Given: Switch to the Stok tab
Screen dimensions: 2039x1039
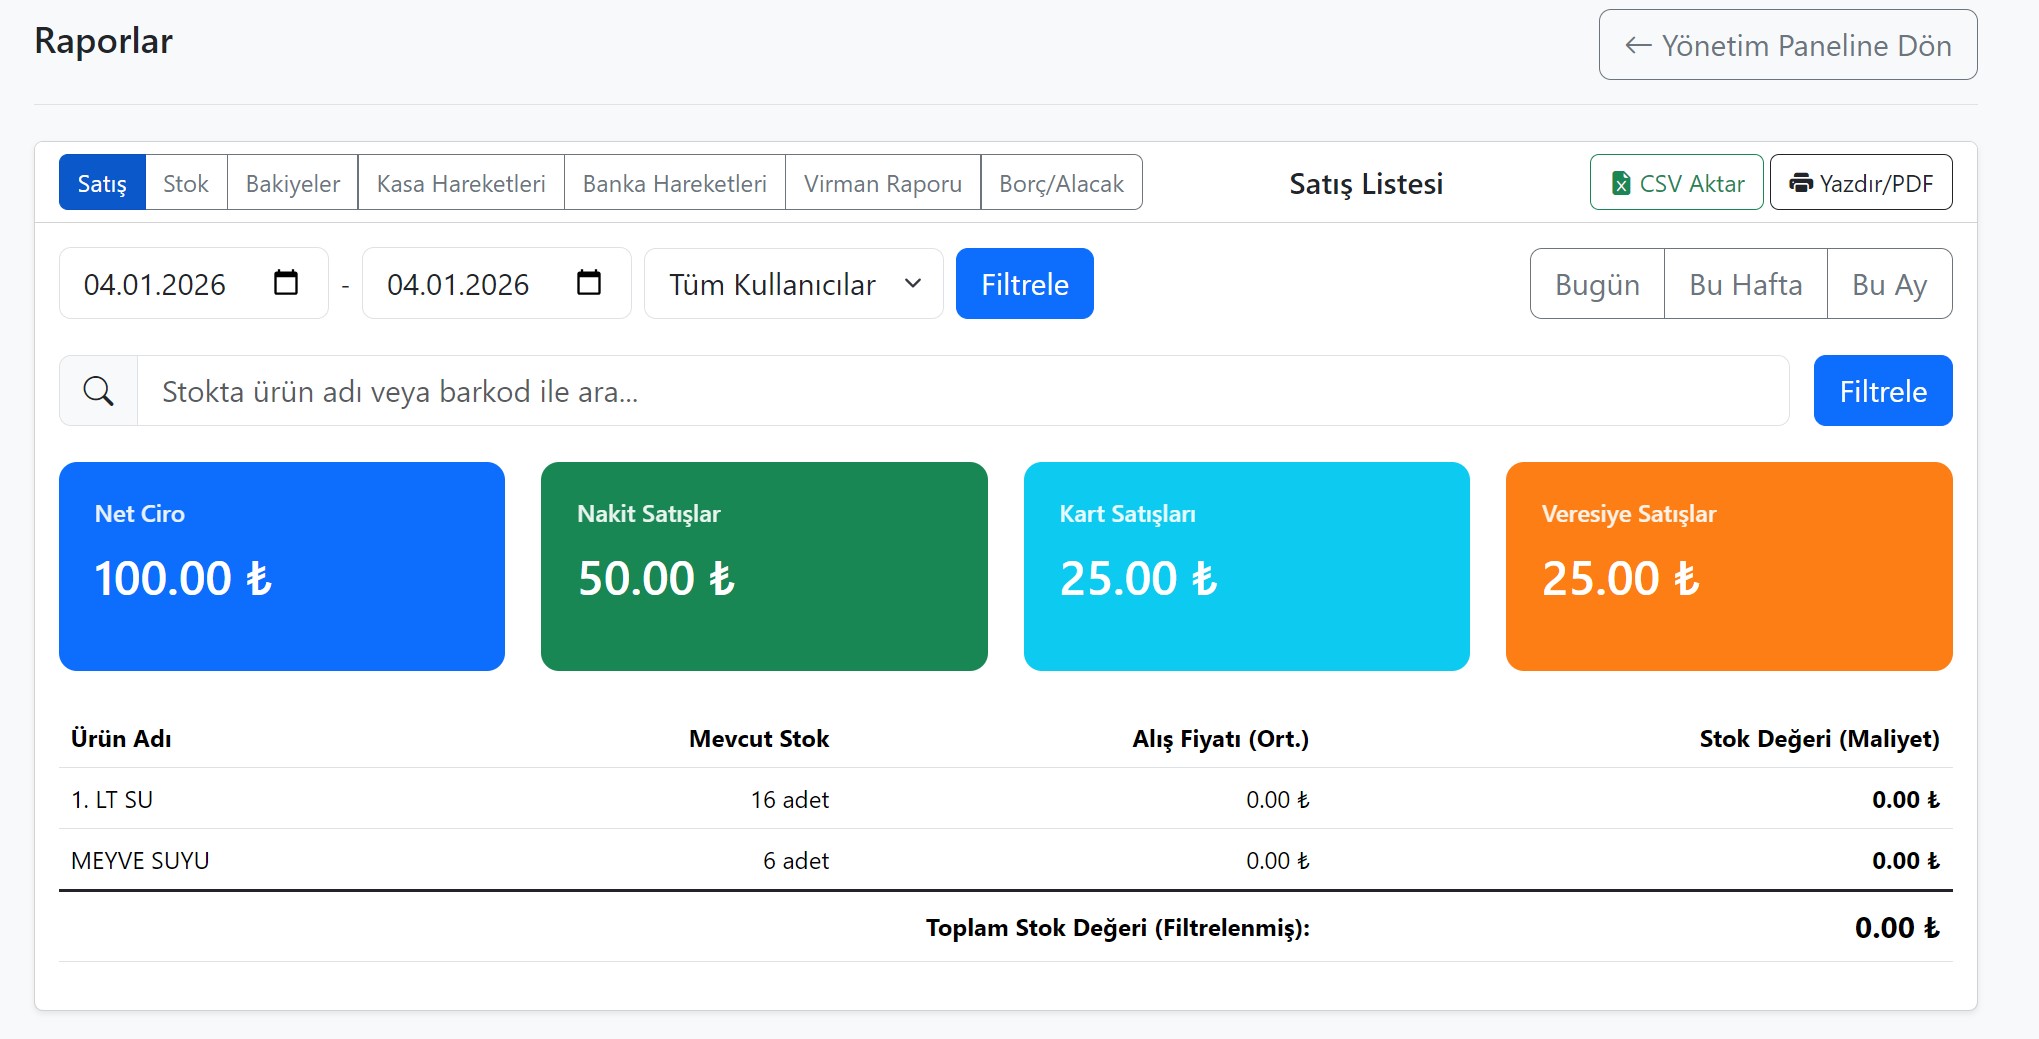Looking at the screenshot, I should tap(186, 183).
